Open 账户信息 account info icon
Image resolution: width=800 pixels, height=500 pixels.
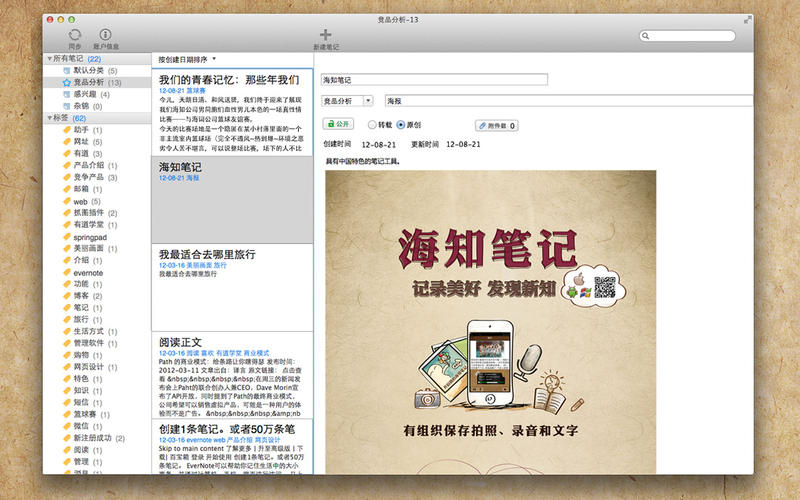pos(106,34)
